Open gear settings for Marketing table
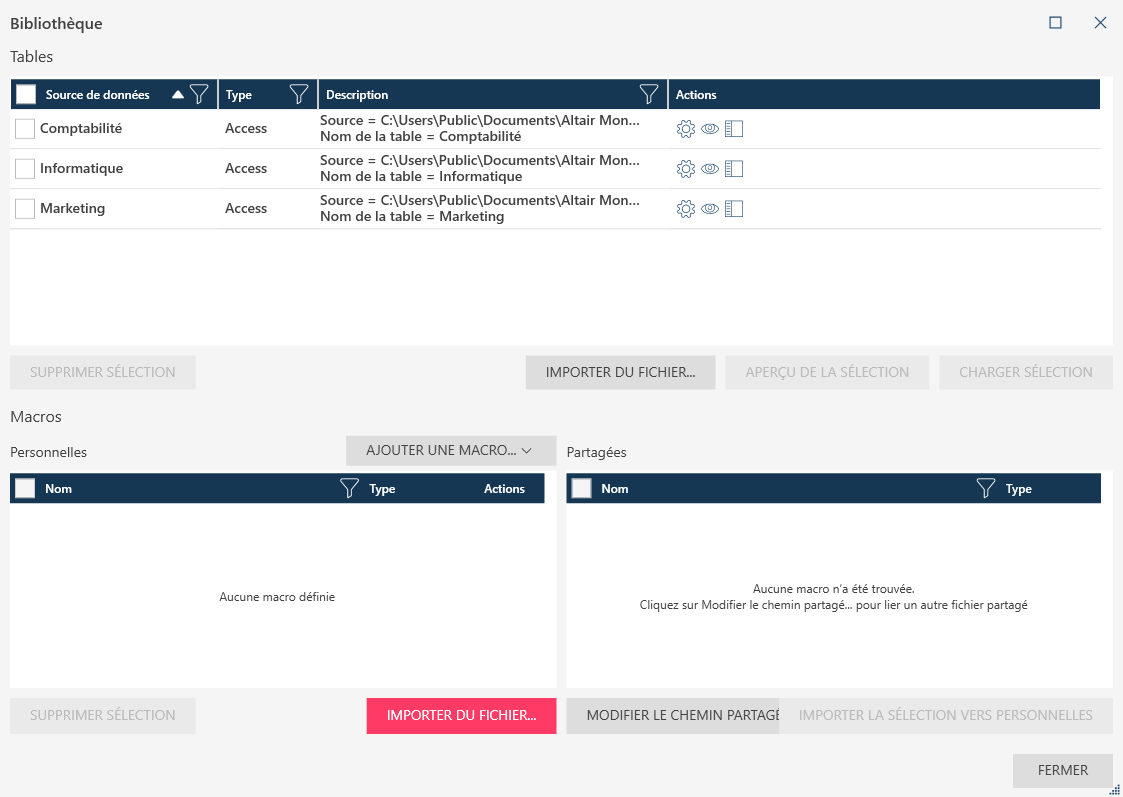 coord(685,209)
